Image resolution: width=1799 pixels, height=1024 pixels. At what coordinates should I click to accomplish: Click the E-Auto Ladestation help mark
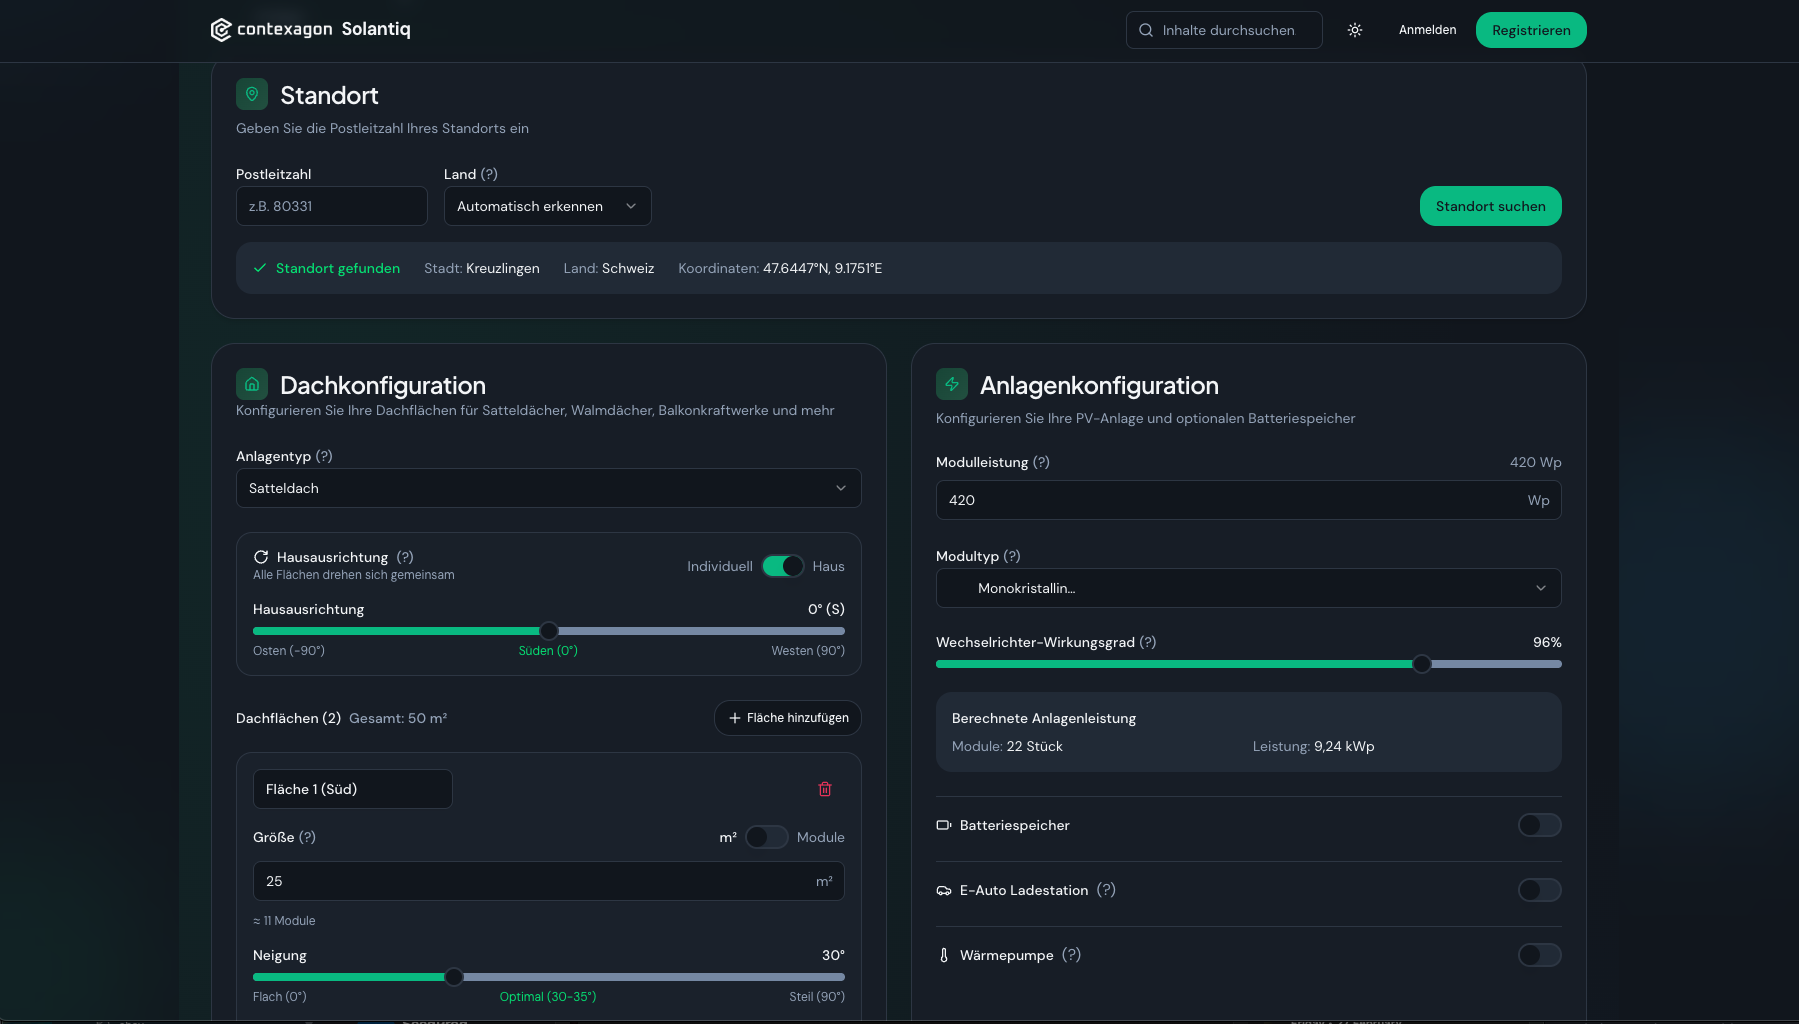click(x=1107, y=890)
